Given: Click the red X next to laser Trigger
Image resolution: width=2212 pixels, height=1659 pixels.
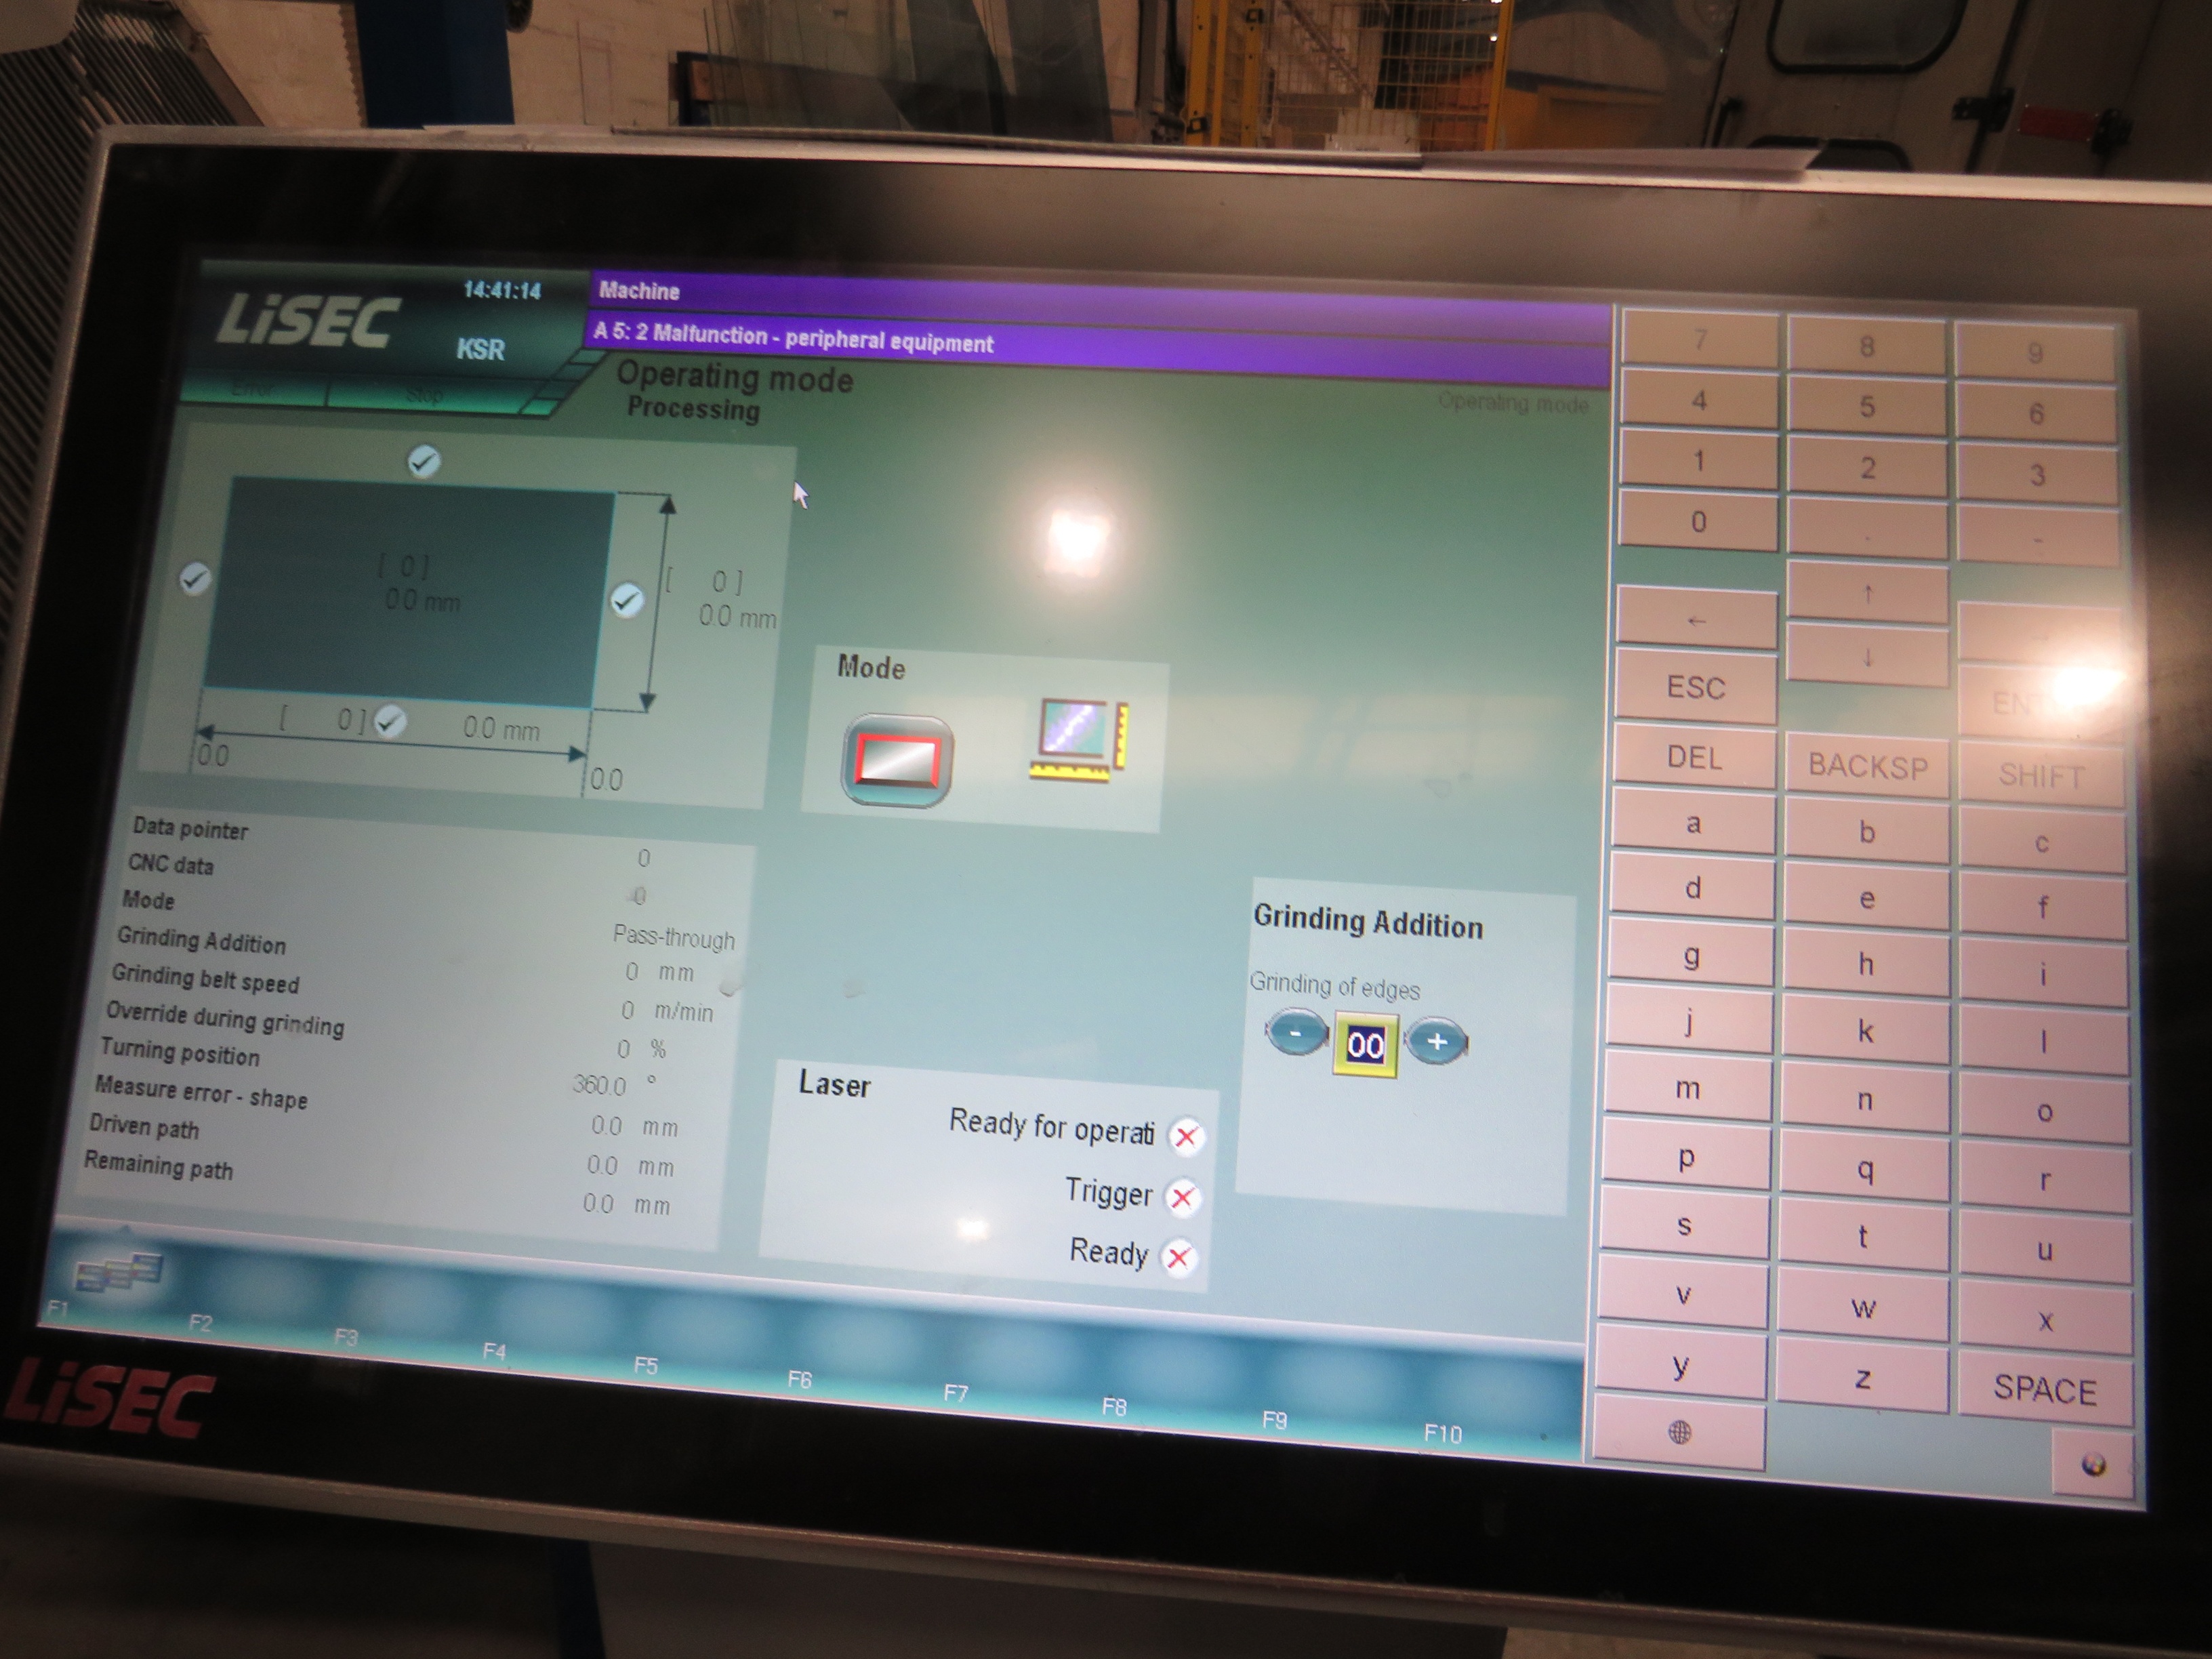Looking at the screenshot, I should point(1182,1197).
